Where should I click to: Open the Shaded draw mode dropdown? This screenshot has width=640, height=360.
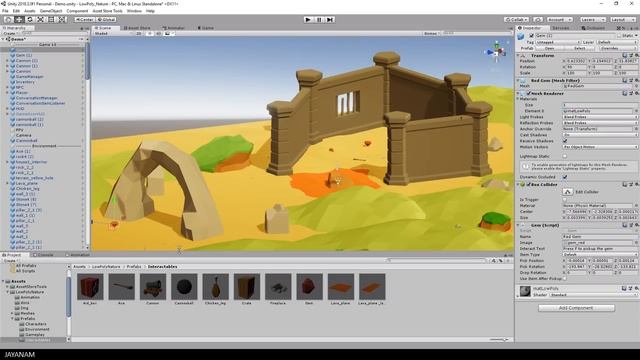tap(112, 33)
